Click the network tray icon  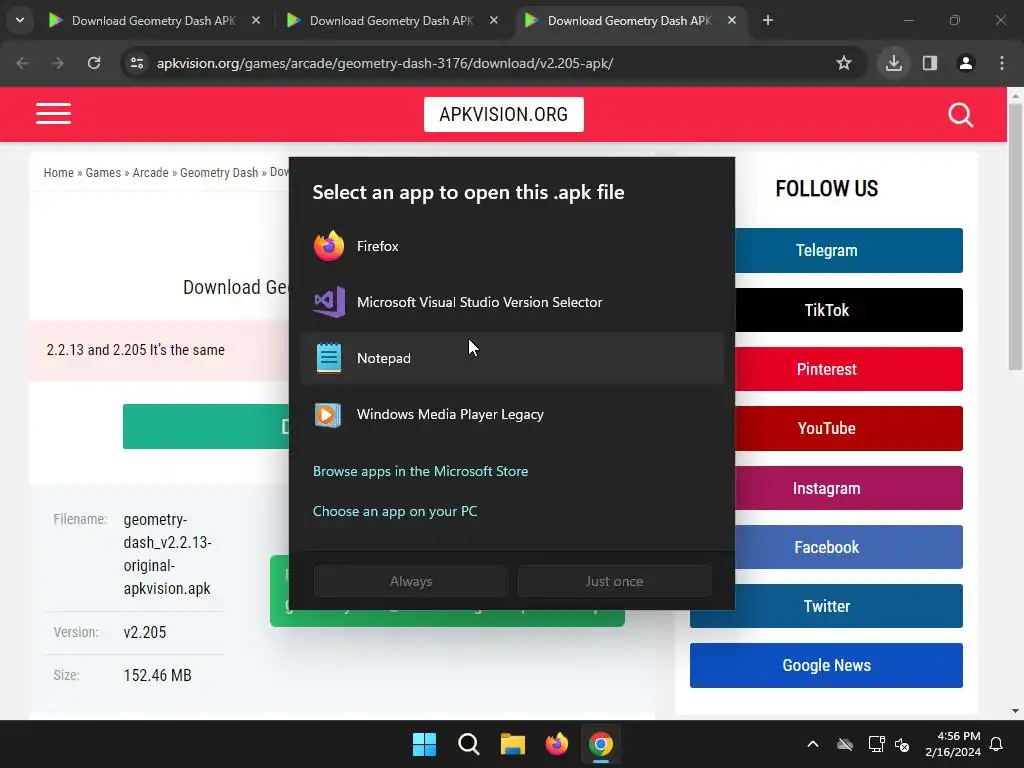point(876,744)
